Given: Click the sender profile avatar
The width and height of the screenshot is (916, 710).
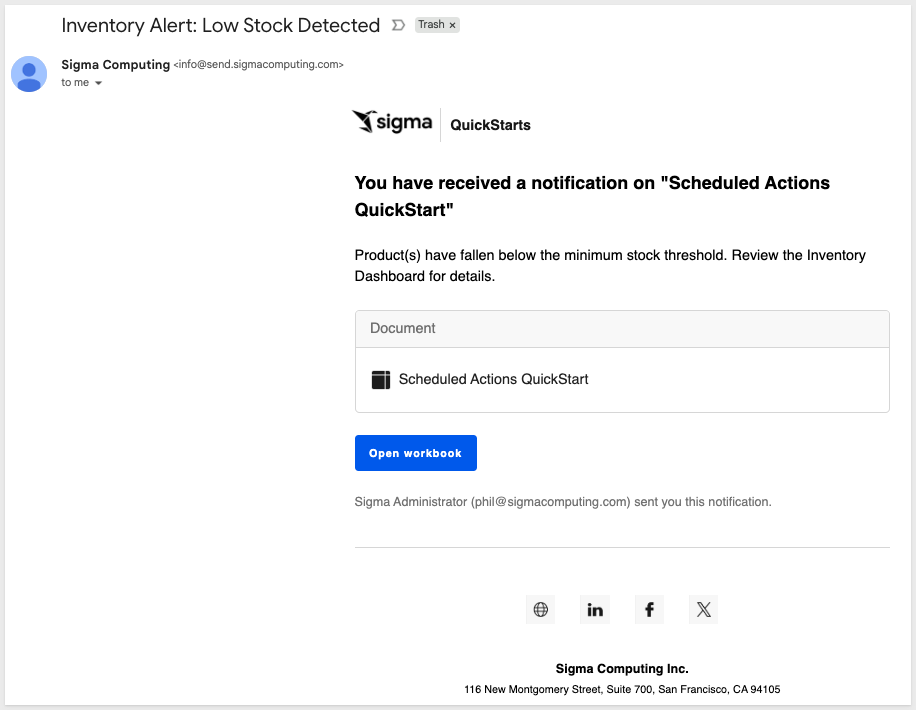Looking at the screenshot, I should point(29,73).
